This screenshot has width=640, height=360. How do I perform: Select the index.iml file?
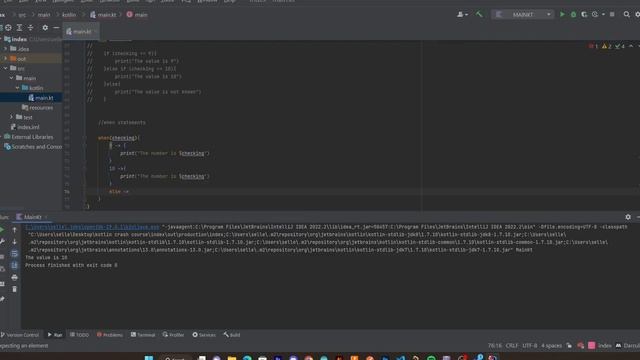coord(25,127)
